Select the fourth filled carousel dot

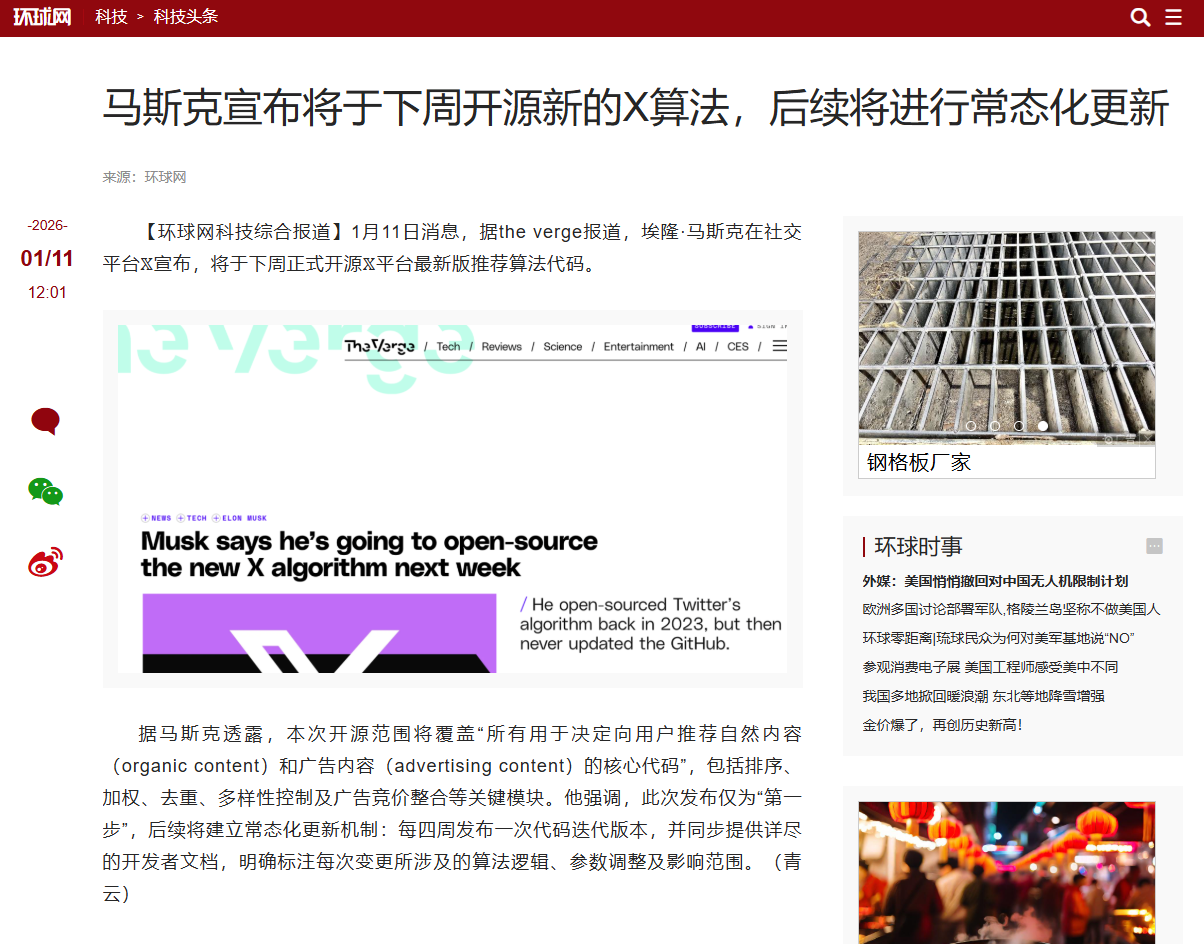1043,426
